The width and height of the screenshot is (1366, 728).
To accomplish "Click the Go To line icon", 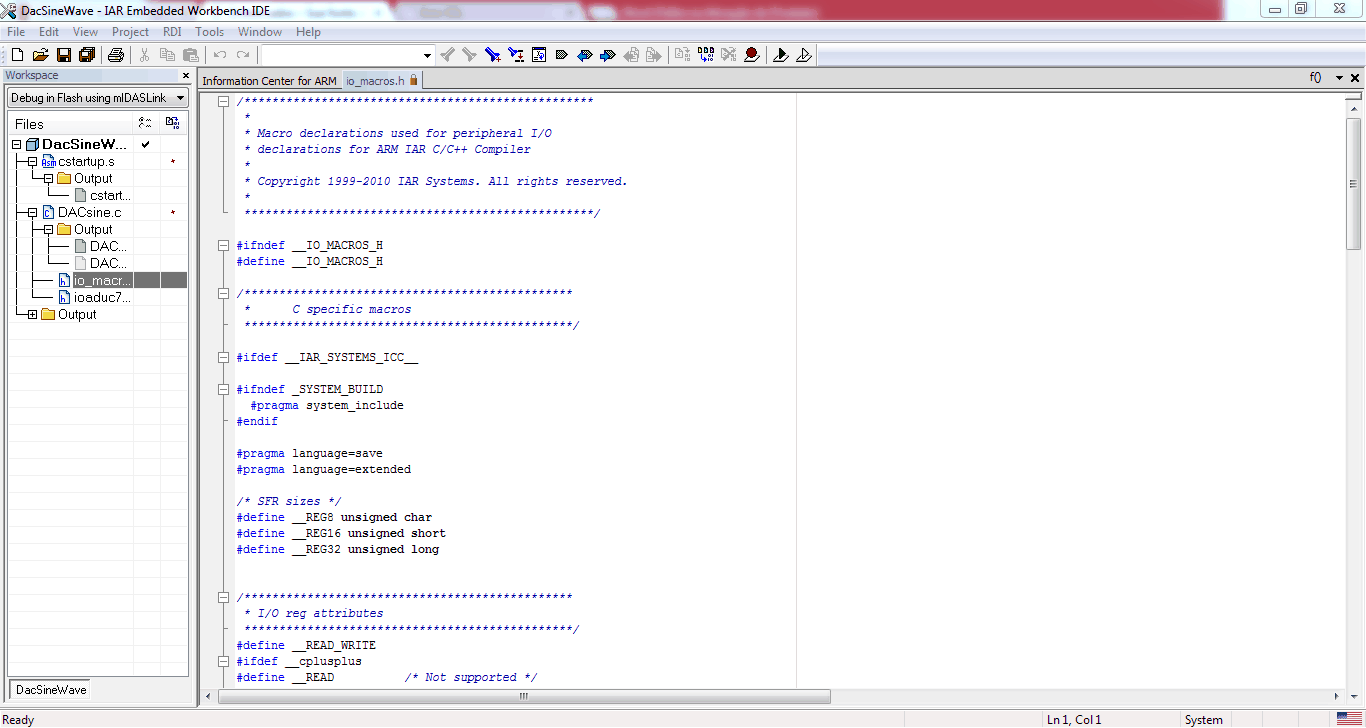I will pyautogui.click(x=538, y=55).
